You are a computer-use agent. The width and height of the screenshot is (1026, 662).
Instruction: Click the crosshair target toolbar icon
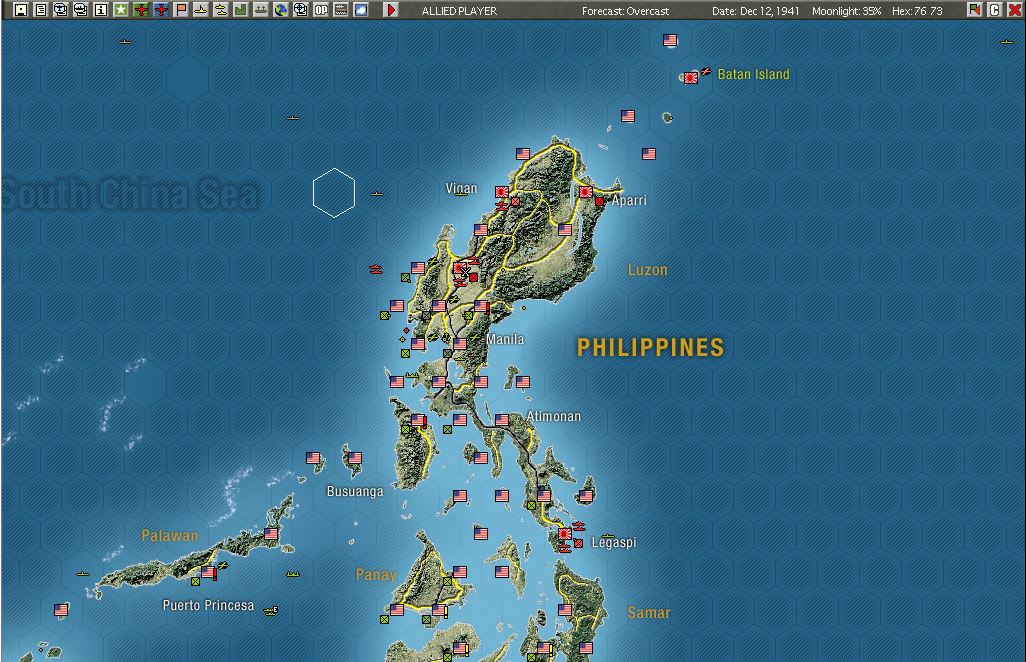(x=301, y=10)
